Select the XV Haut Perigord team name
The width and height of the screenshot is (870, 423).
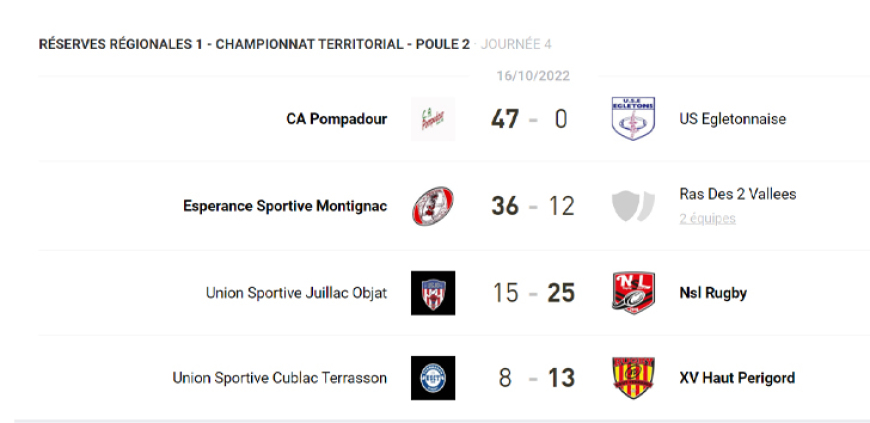(x=737, y=378)
